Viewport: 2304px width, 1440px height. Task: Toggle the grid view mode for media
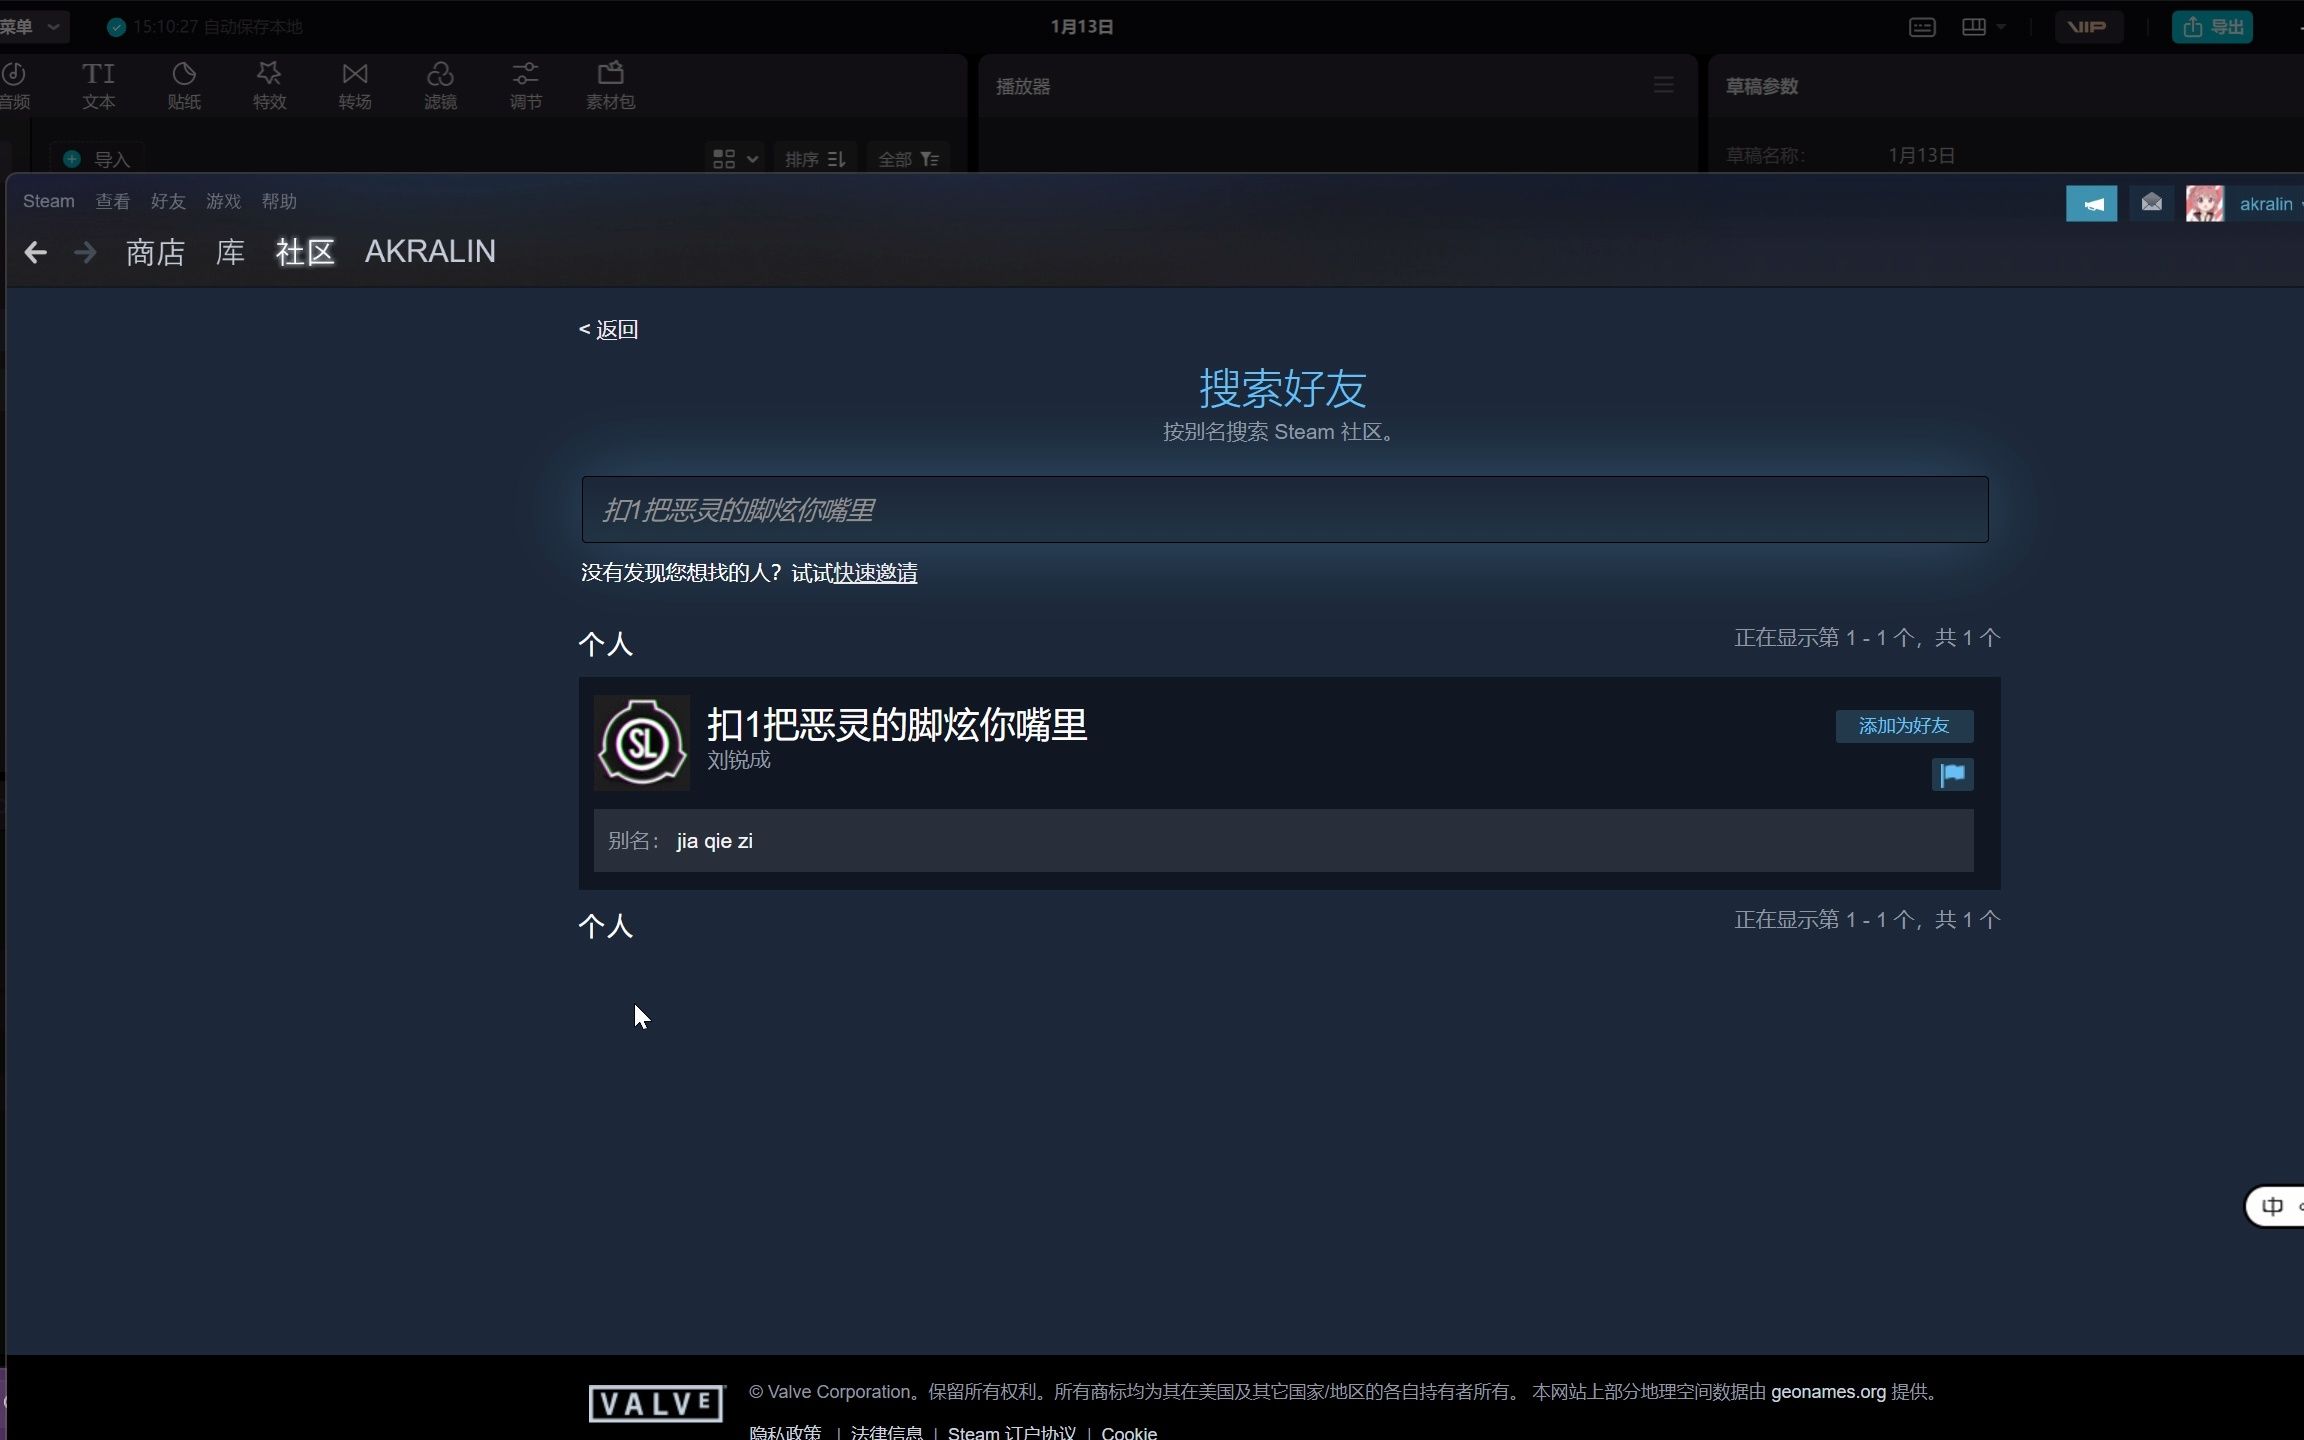725,158
